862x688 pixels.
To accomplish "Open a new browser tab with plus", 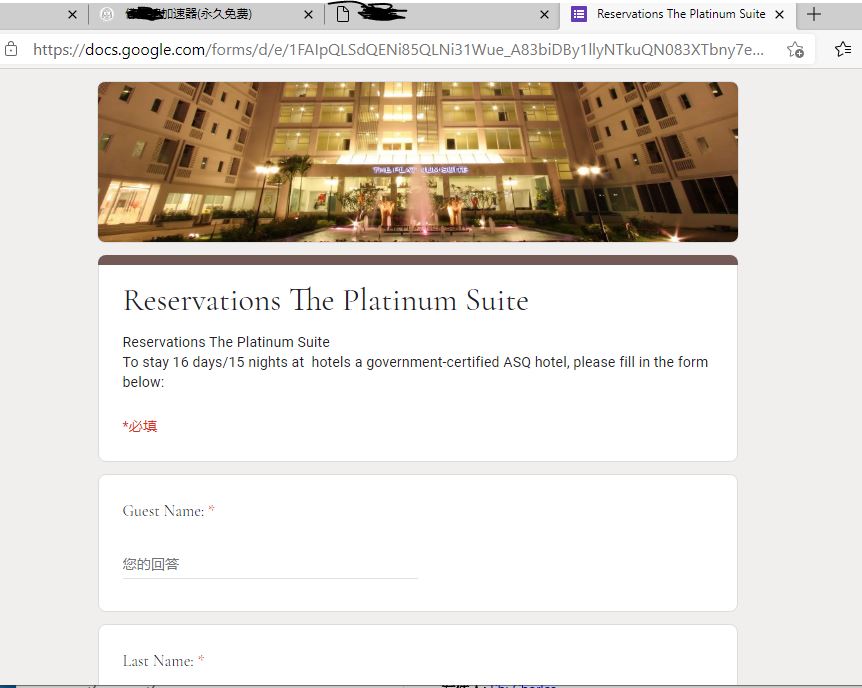I will (814, 14).
